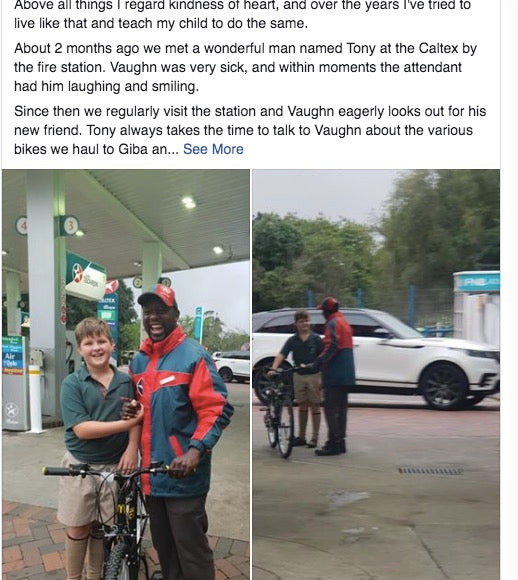Image resolution: width=518 pixels, height=580 pixels.
Task: Click the pump number 4 sign in photo
Action: click(x=22, y=226)
